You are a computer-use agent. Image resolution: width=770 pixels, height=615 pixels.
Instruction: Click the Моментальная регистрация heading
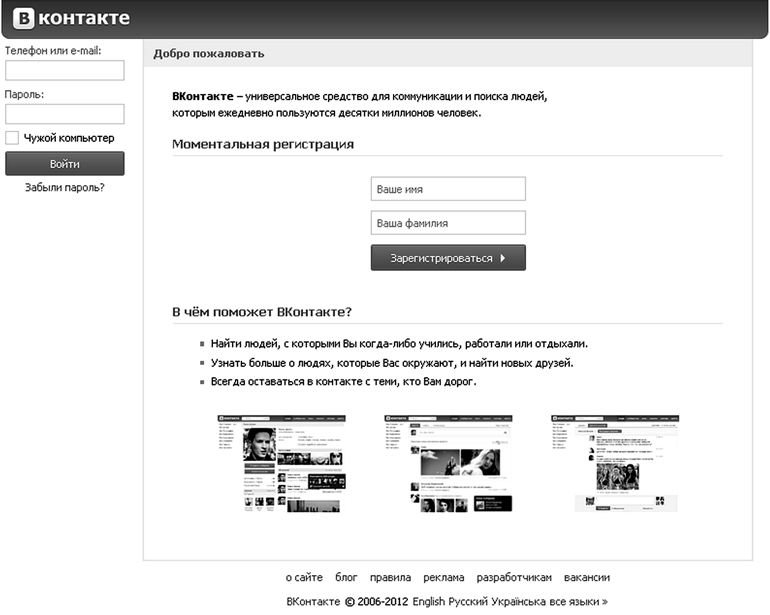263,144
